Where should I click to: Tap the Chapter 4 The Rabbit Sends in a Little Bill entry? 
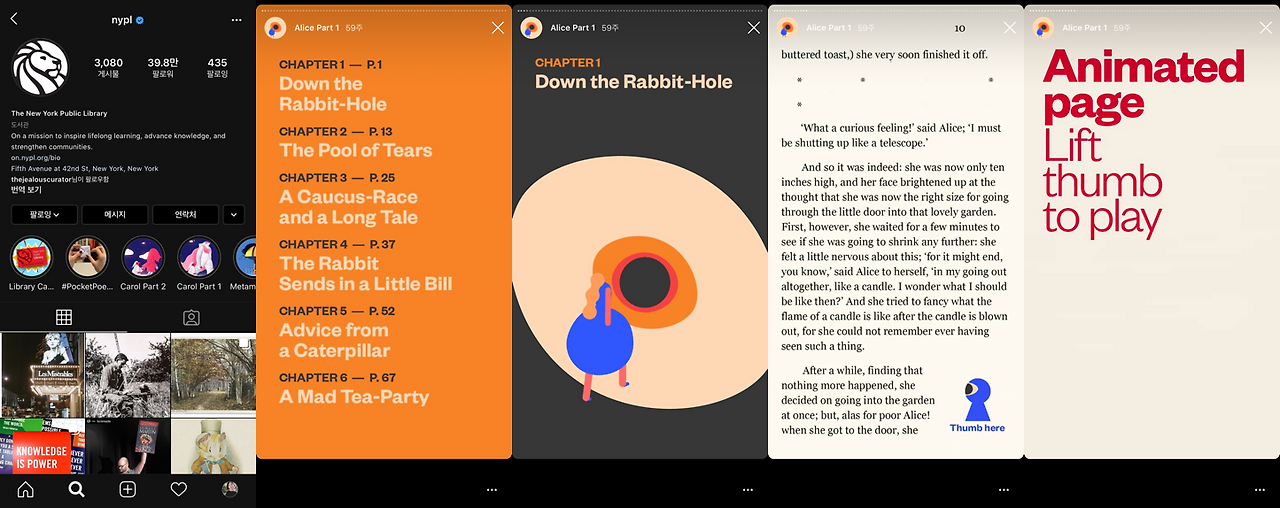(x=365, y=265)
